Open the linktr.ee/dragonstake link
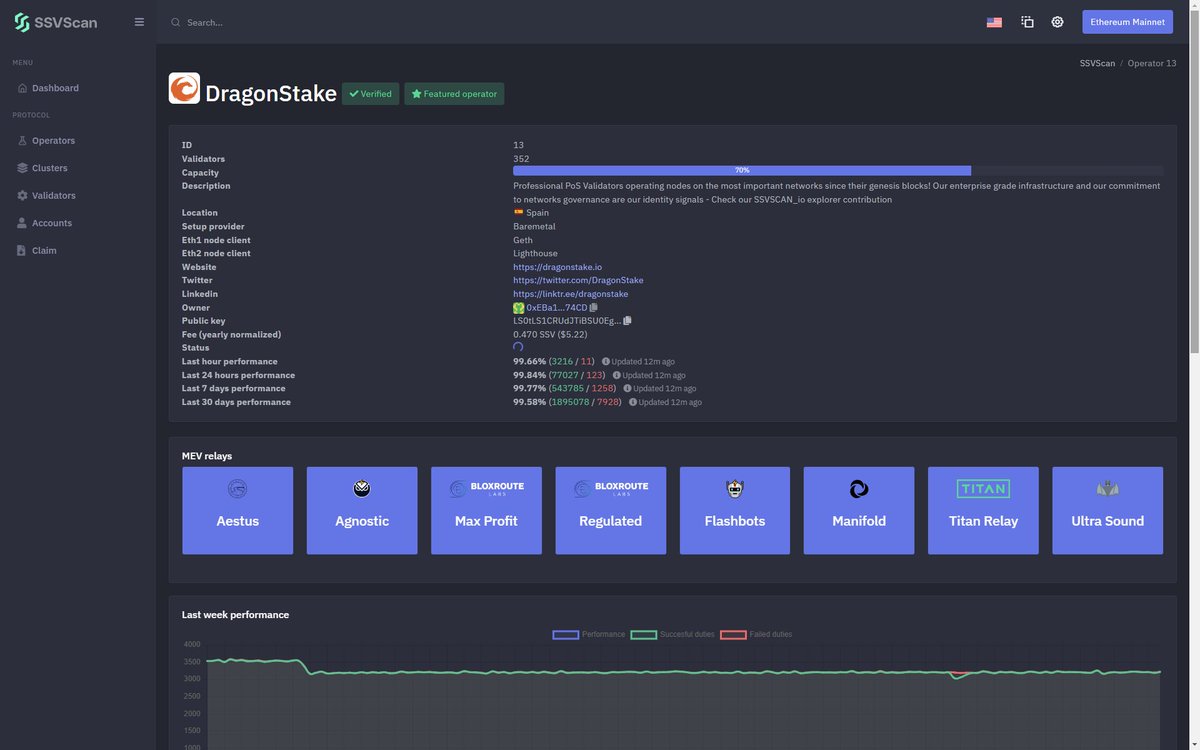This screenshot has width=1200, height=750. tap(571, 294)
